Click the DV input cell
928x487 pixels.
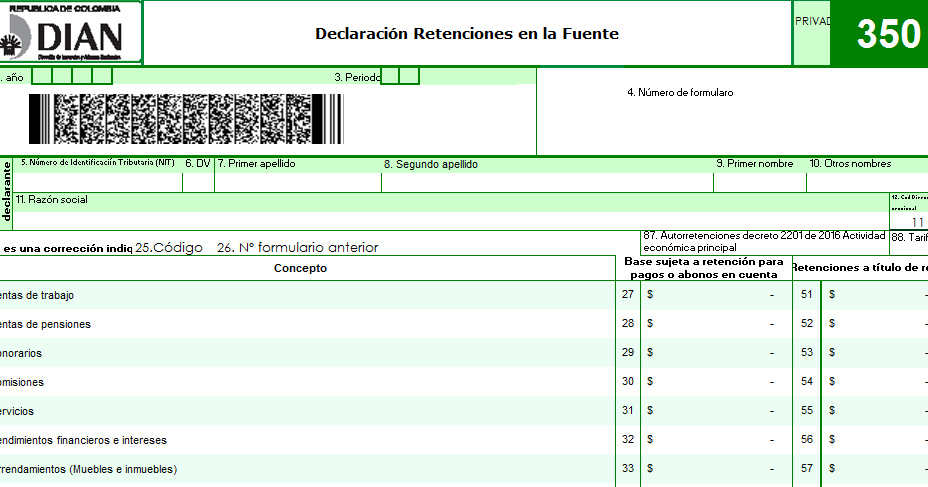point(198,183)
